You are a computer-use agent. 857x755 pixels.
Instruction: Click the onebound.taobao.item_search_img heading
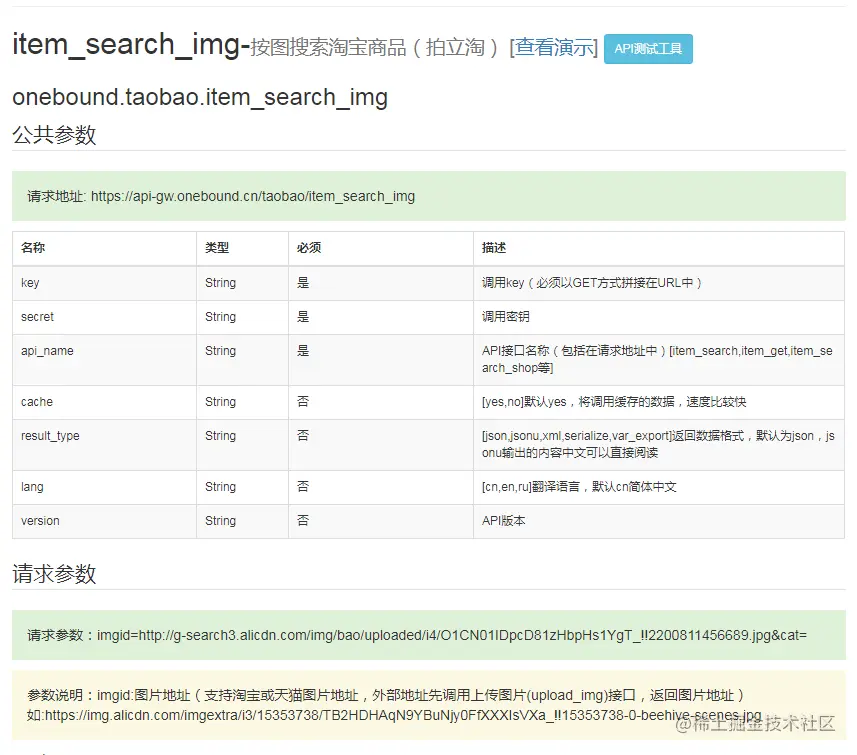[200, 97]
